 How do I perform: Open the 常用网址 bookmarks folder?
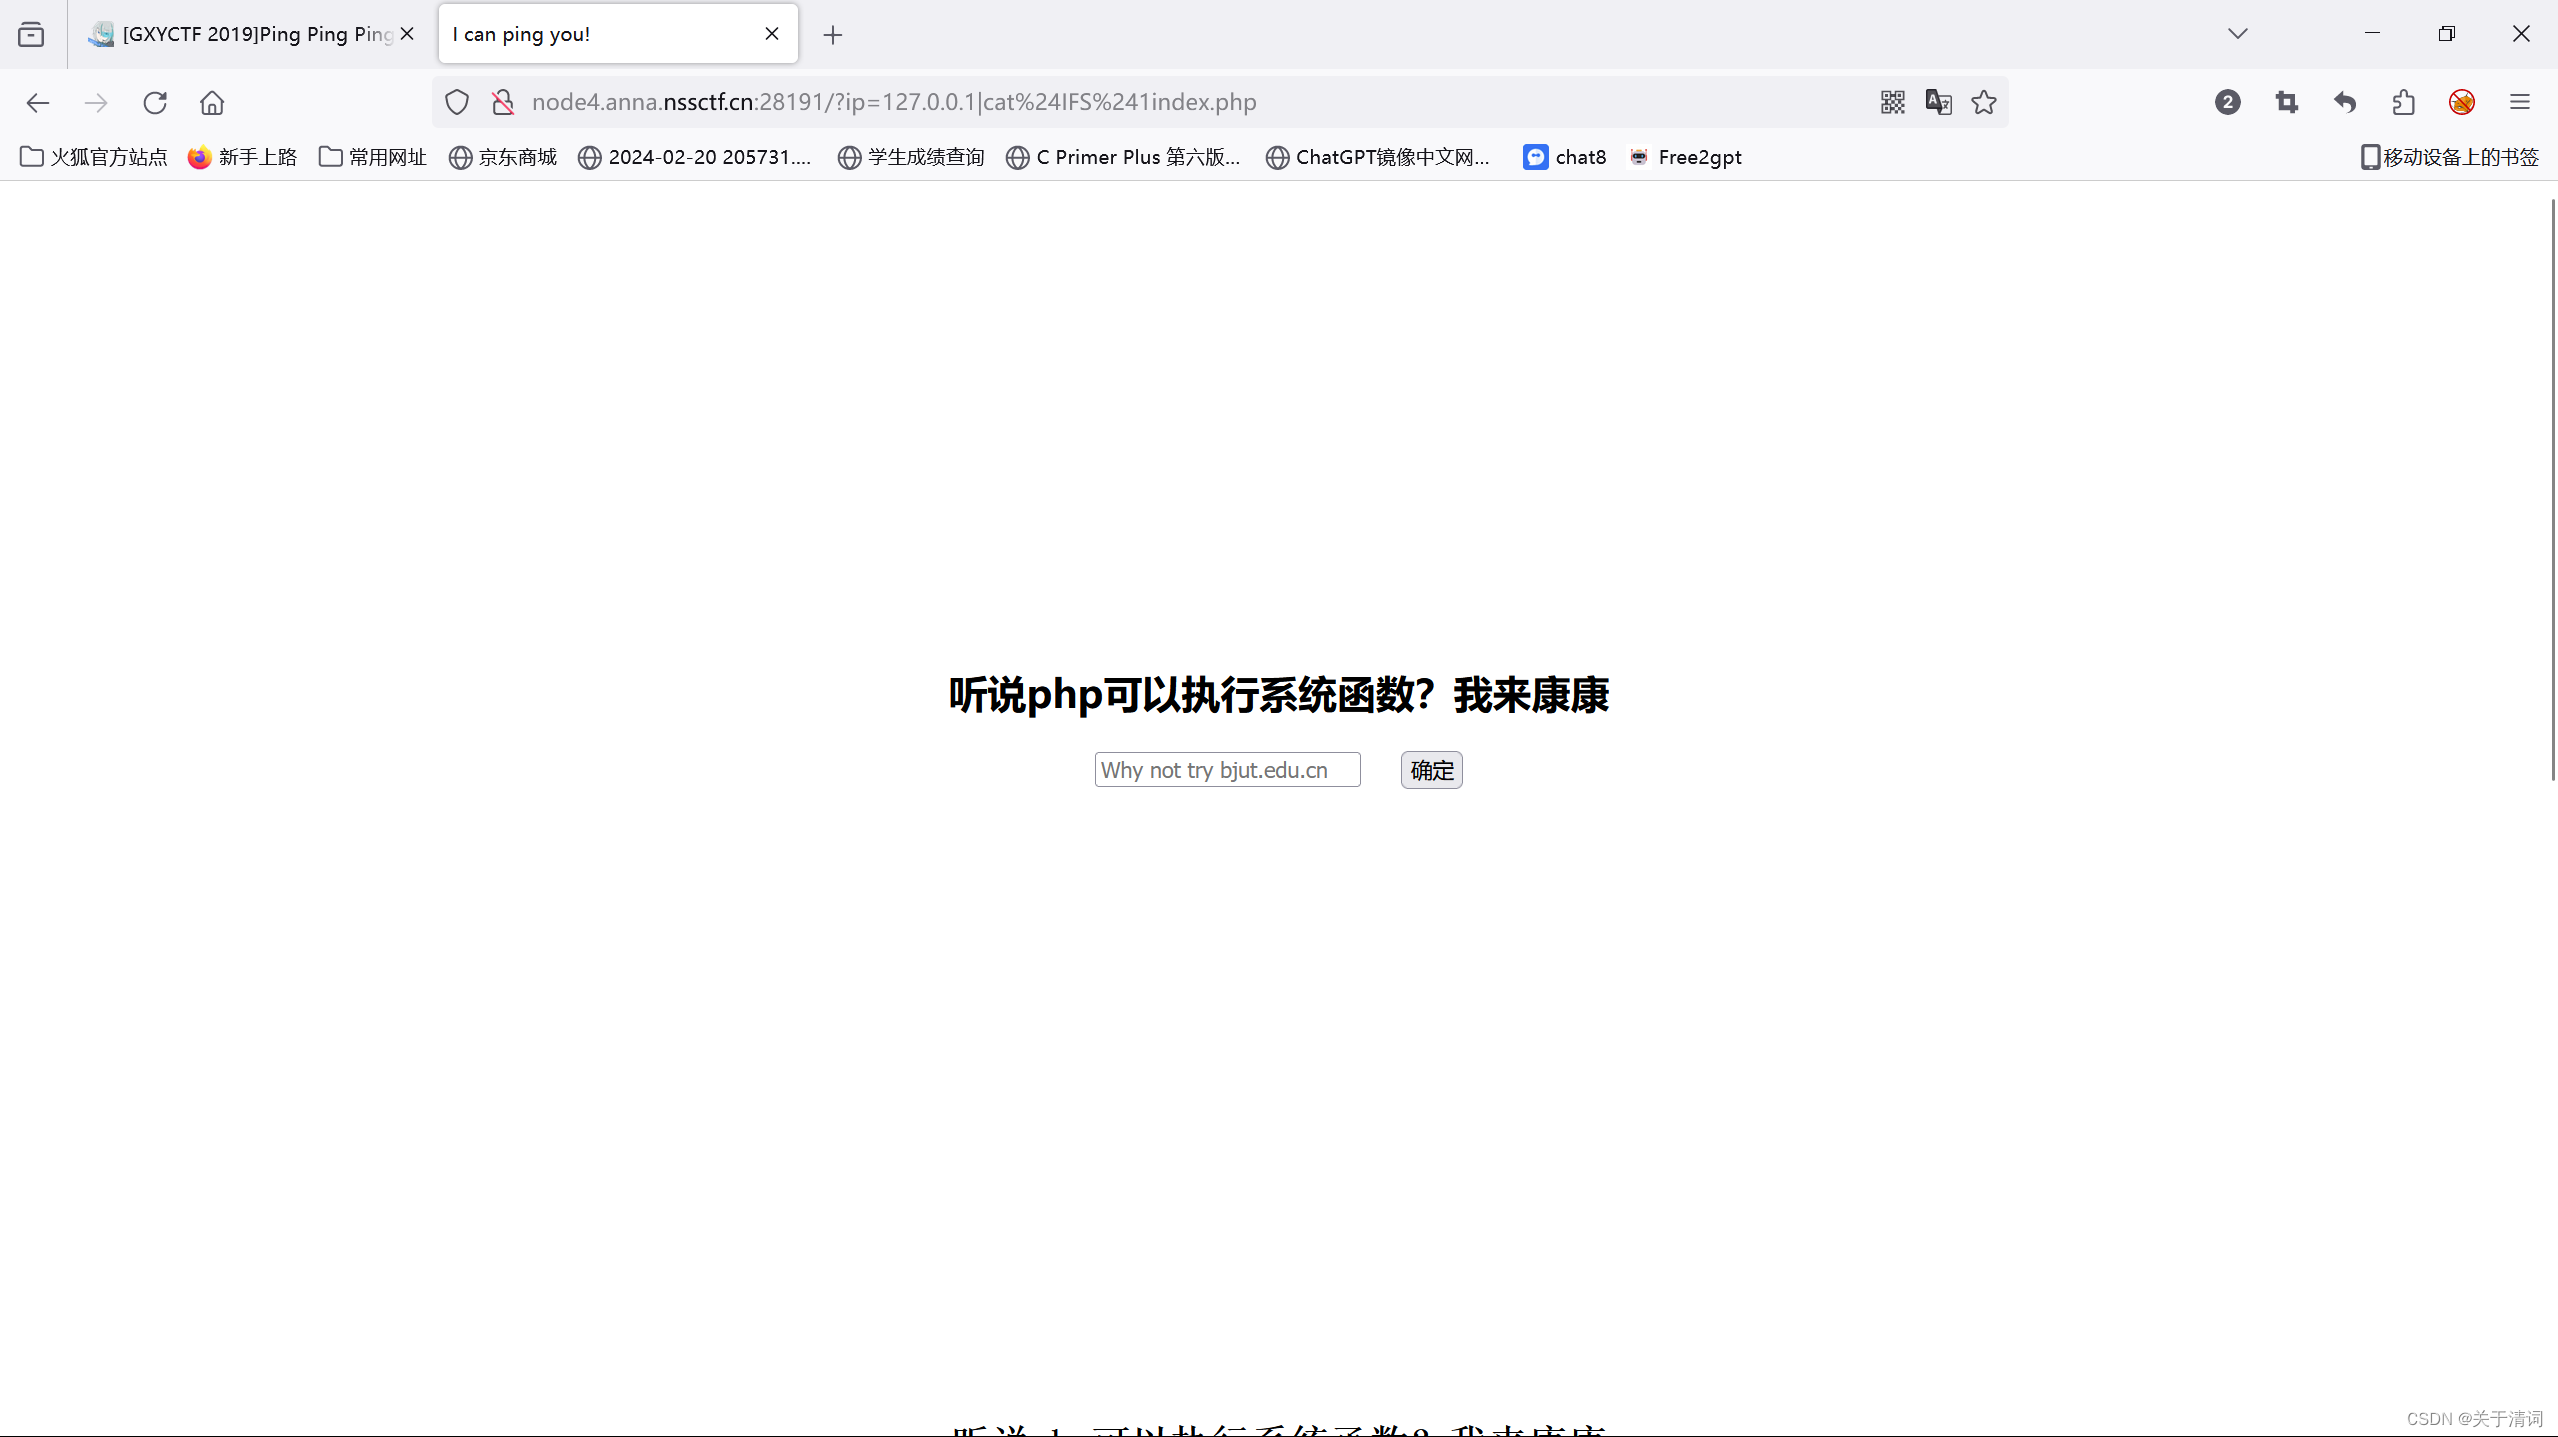[x=373, y=157]
